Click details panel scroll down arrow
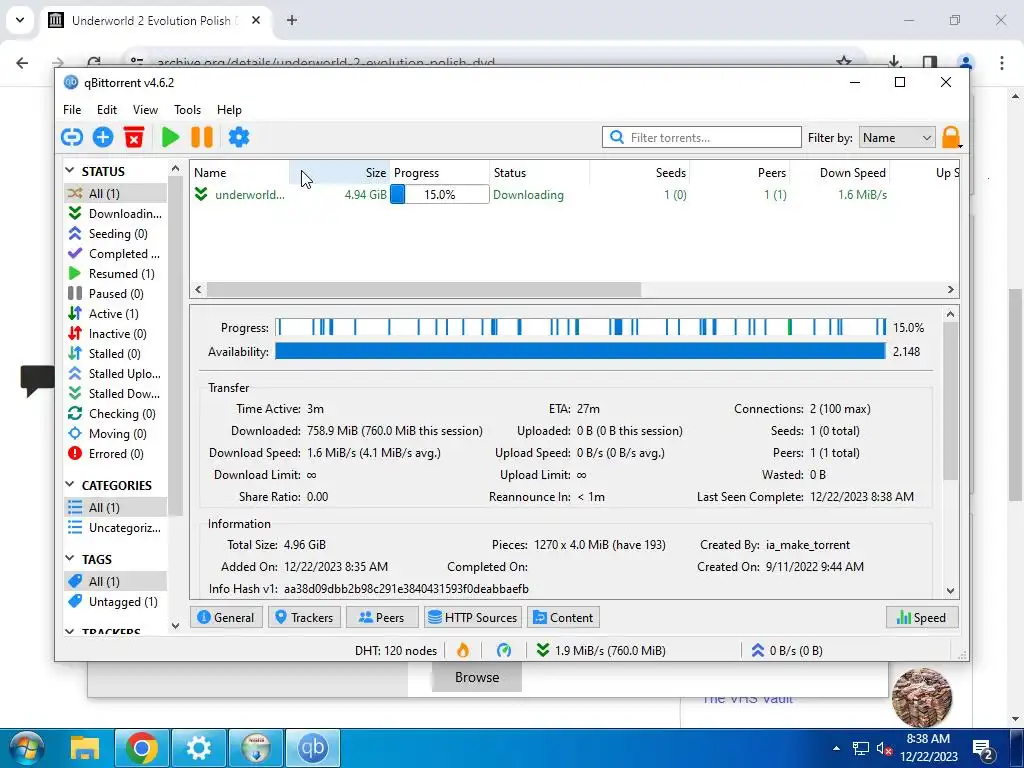This screenshot has height=768, width=1024. 950,590
